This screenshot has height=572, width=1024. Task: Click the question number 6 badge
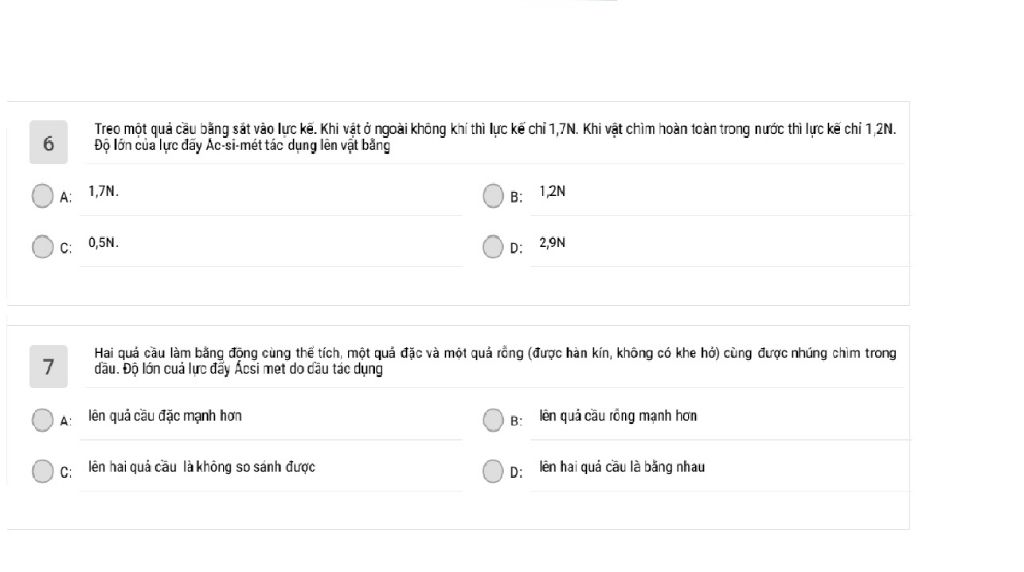[x=48, y=142]
